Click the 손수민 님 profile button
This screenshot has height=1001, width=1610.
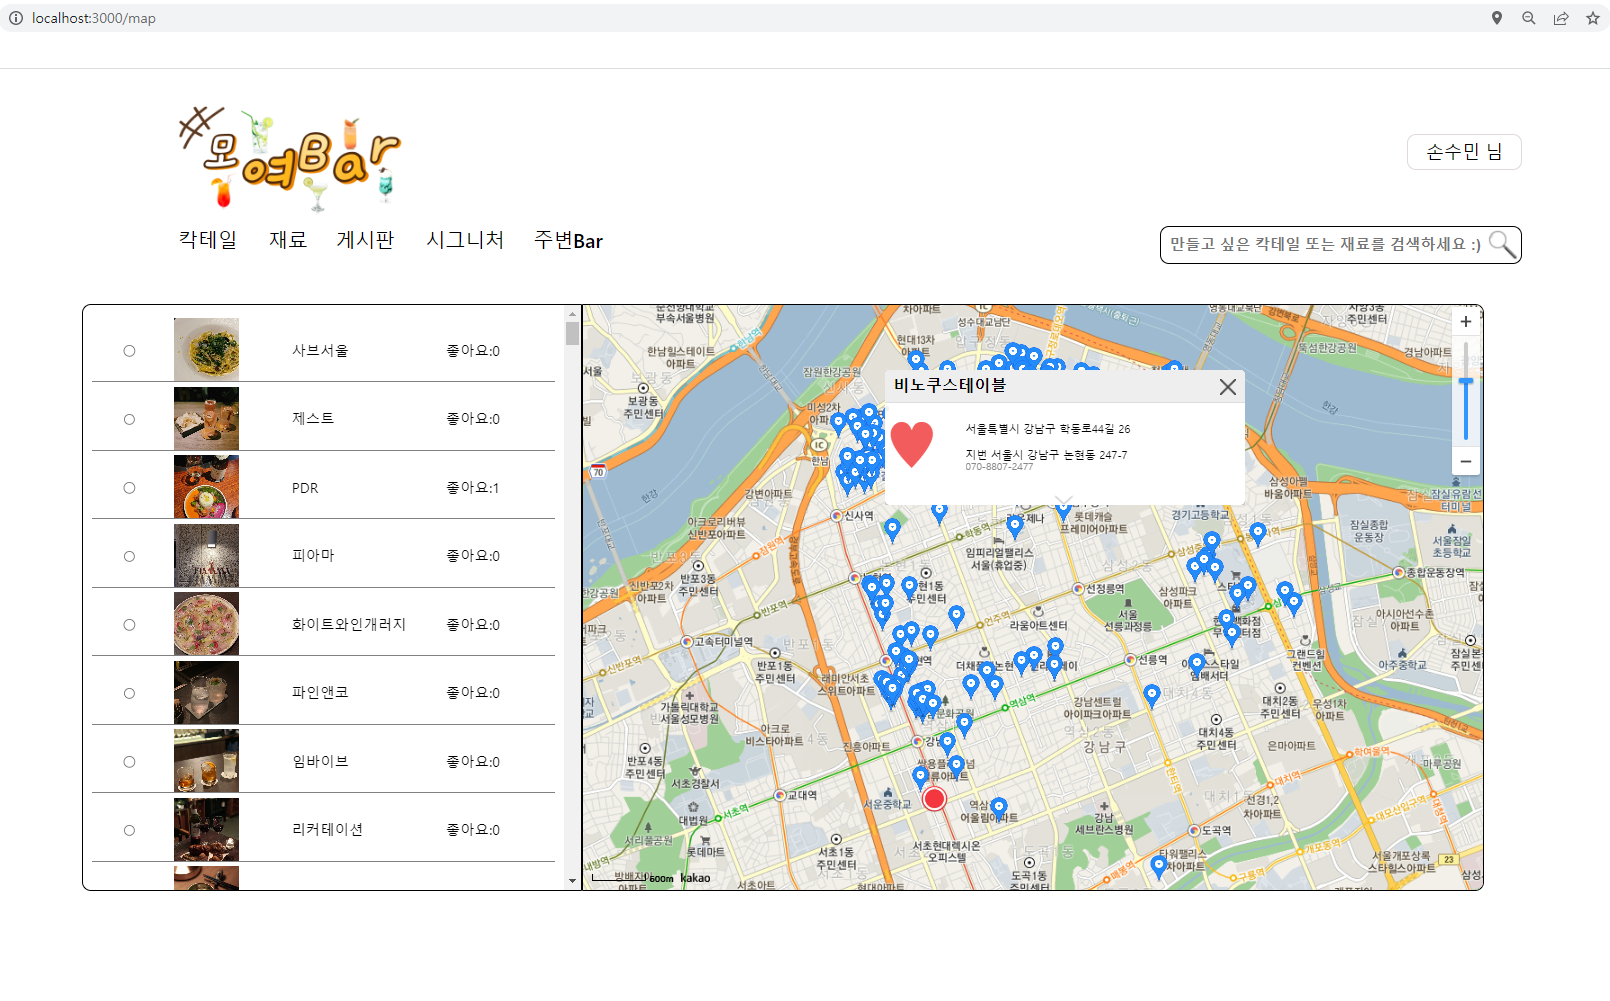point(1464,151)
